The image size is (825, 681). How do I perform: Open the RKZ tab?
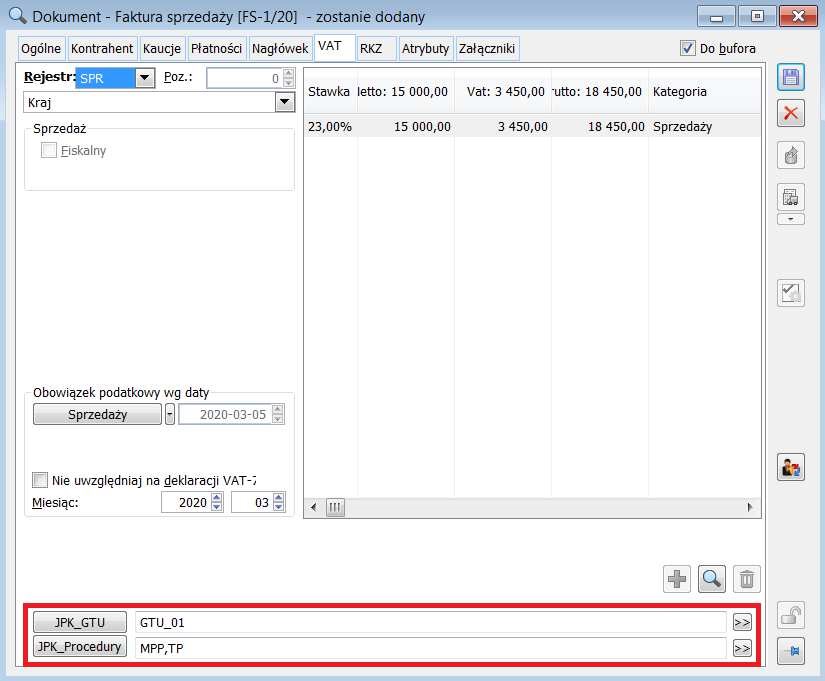point(376,48)
